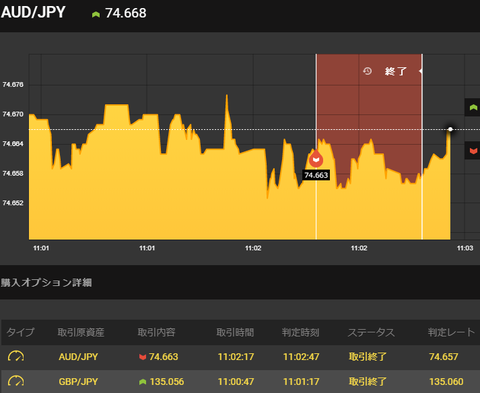Viewport: 480px width, 393px height.
Task: Click the 判定時刻 column header
Action: [301, 332]
